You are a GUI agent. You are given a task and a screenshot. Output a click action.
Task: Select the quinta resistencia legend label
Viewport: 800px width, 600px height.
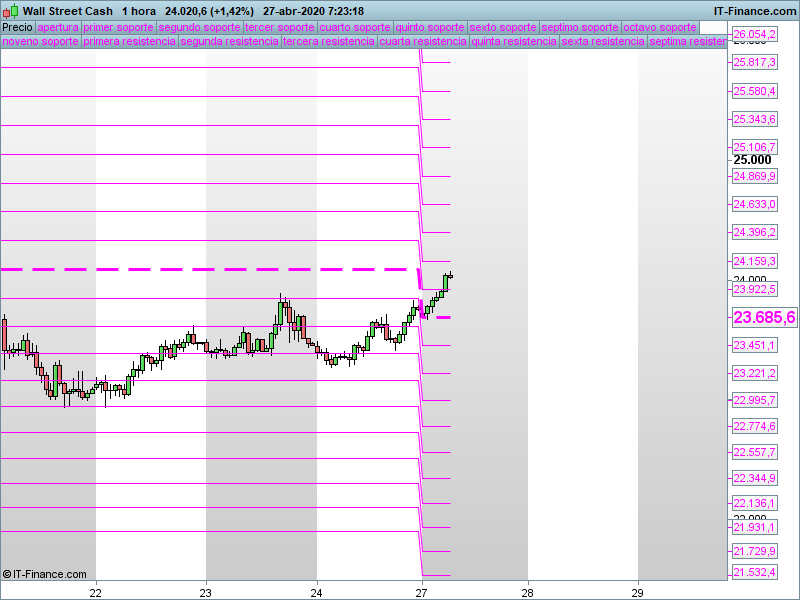click(514, 41)
